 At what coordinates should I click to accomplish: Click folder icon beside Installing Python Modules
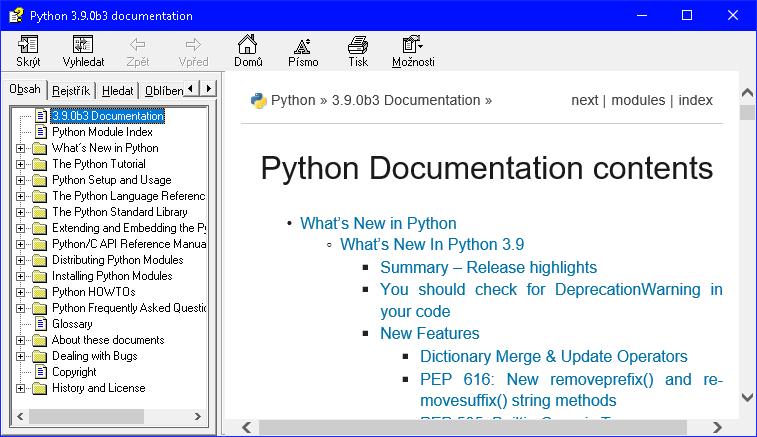(40, 276)
